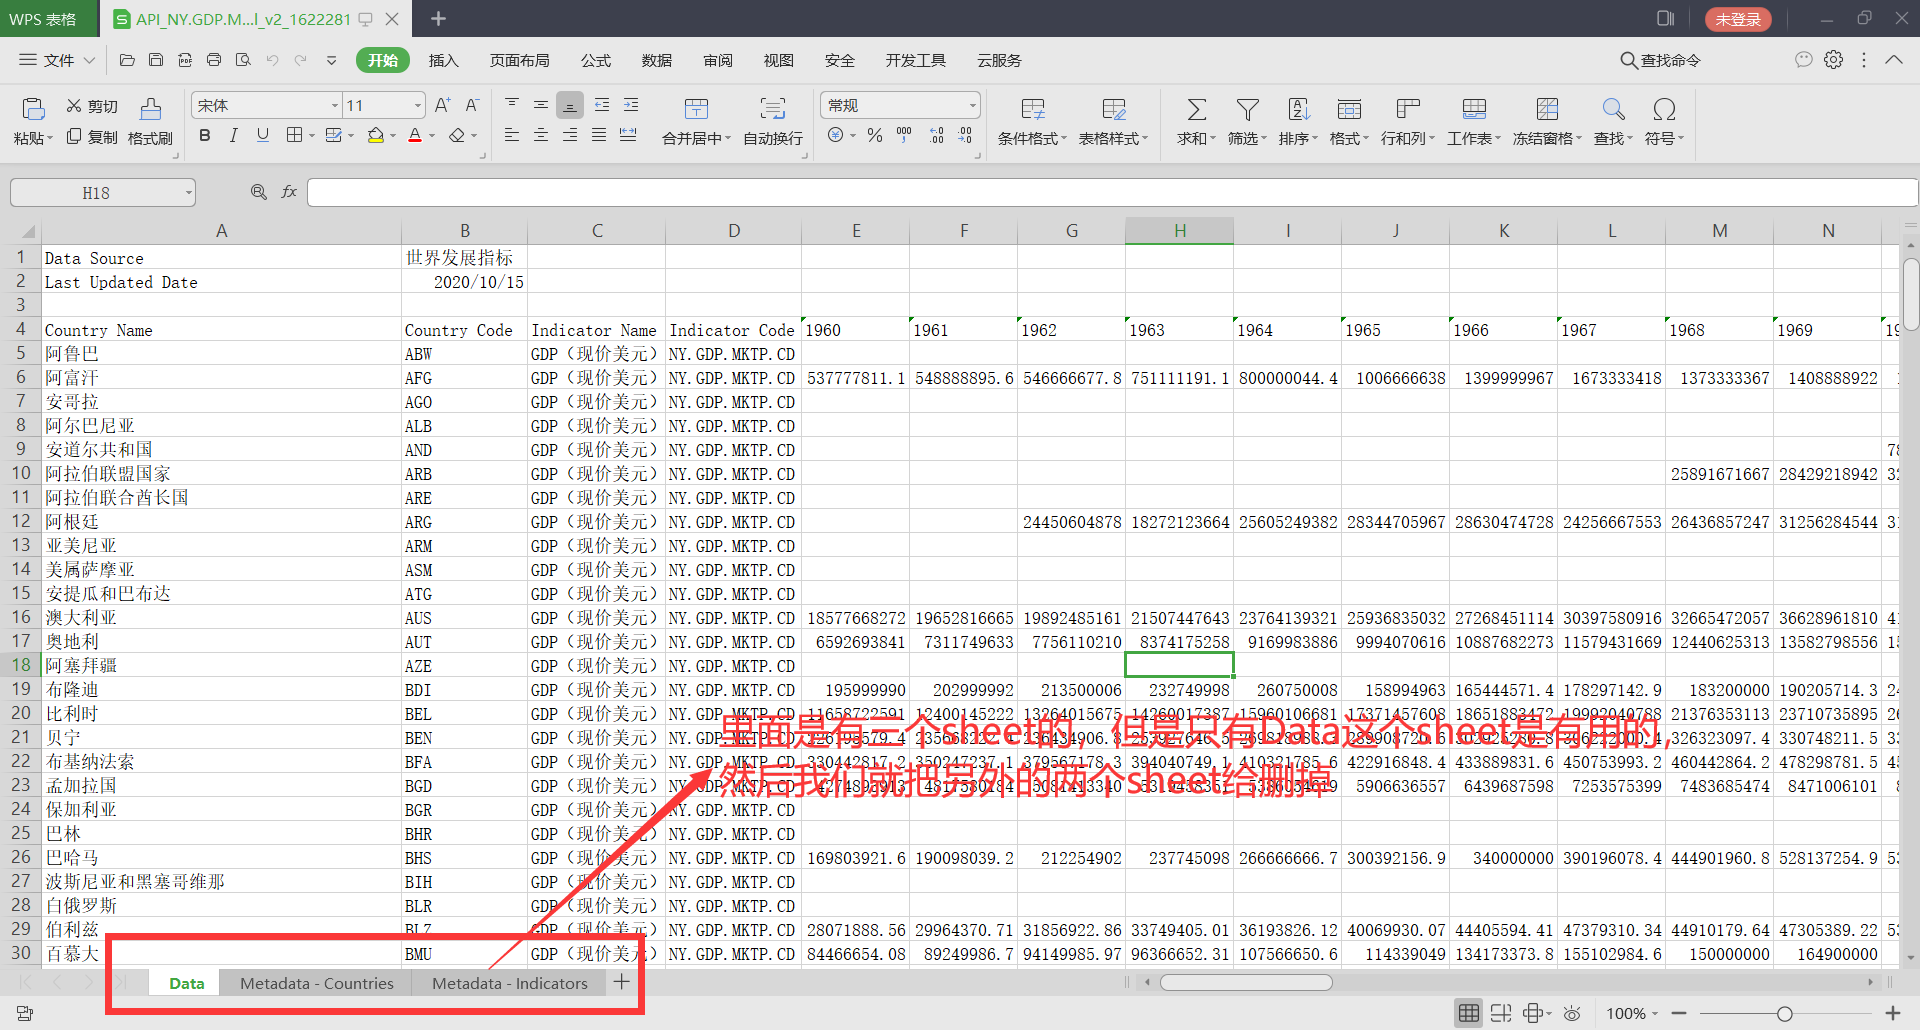The image size is (1920, 1030).
Task: Click the Merge and Center (合并居中) icon
Action: click(697, 109)
